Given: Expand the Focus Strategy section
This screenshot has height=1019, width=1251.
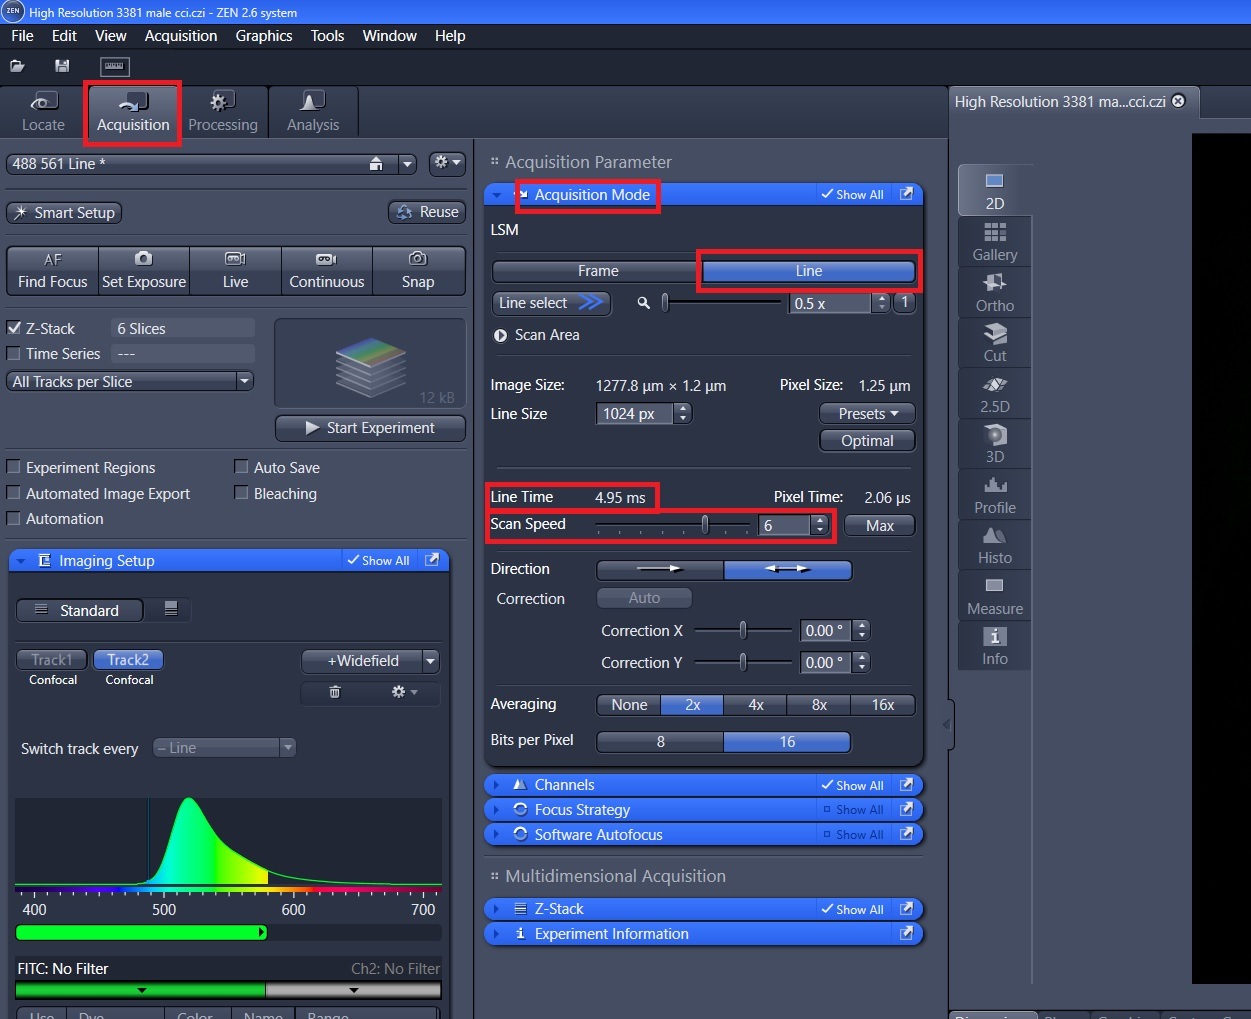Looking at the screenshot, I should click(x=582, y=810).
